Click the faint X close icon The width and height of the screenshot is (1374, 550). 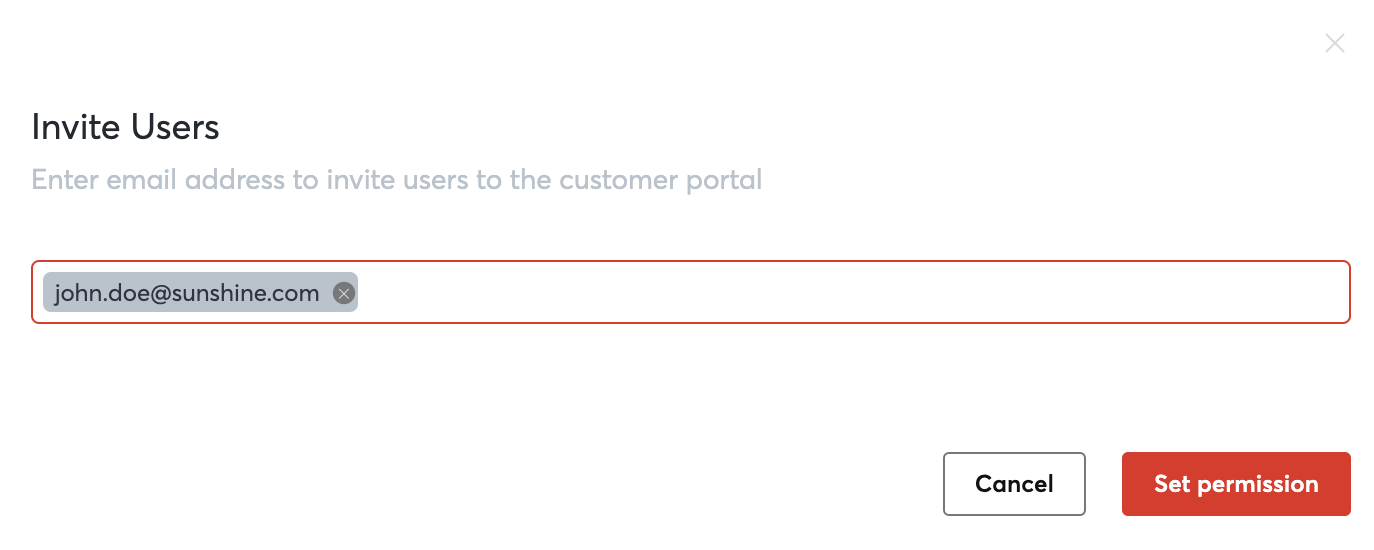[x=1334, y=43]
